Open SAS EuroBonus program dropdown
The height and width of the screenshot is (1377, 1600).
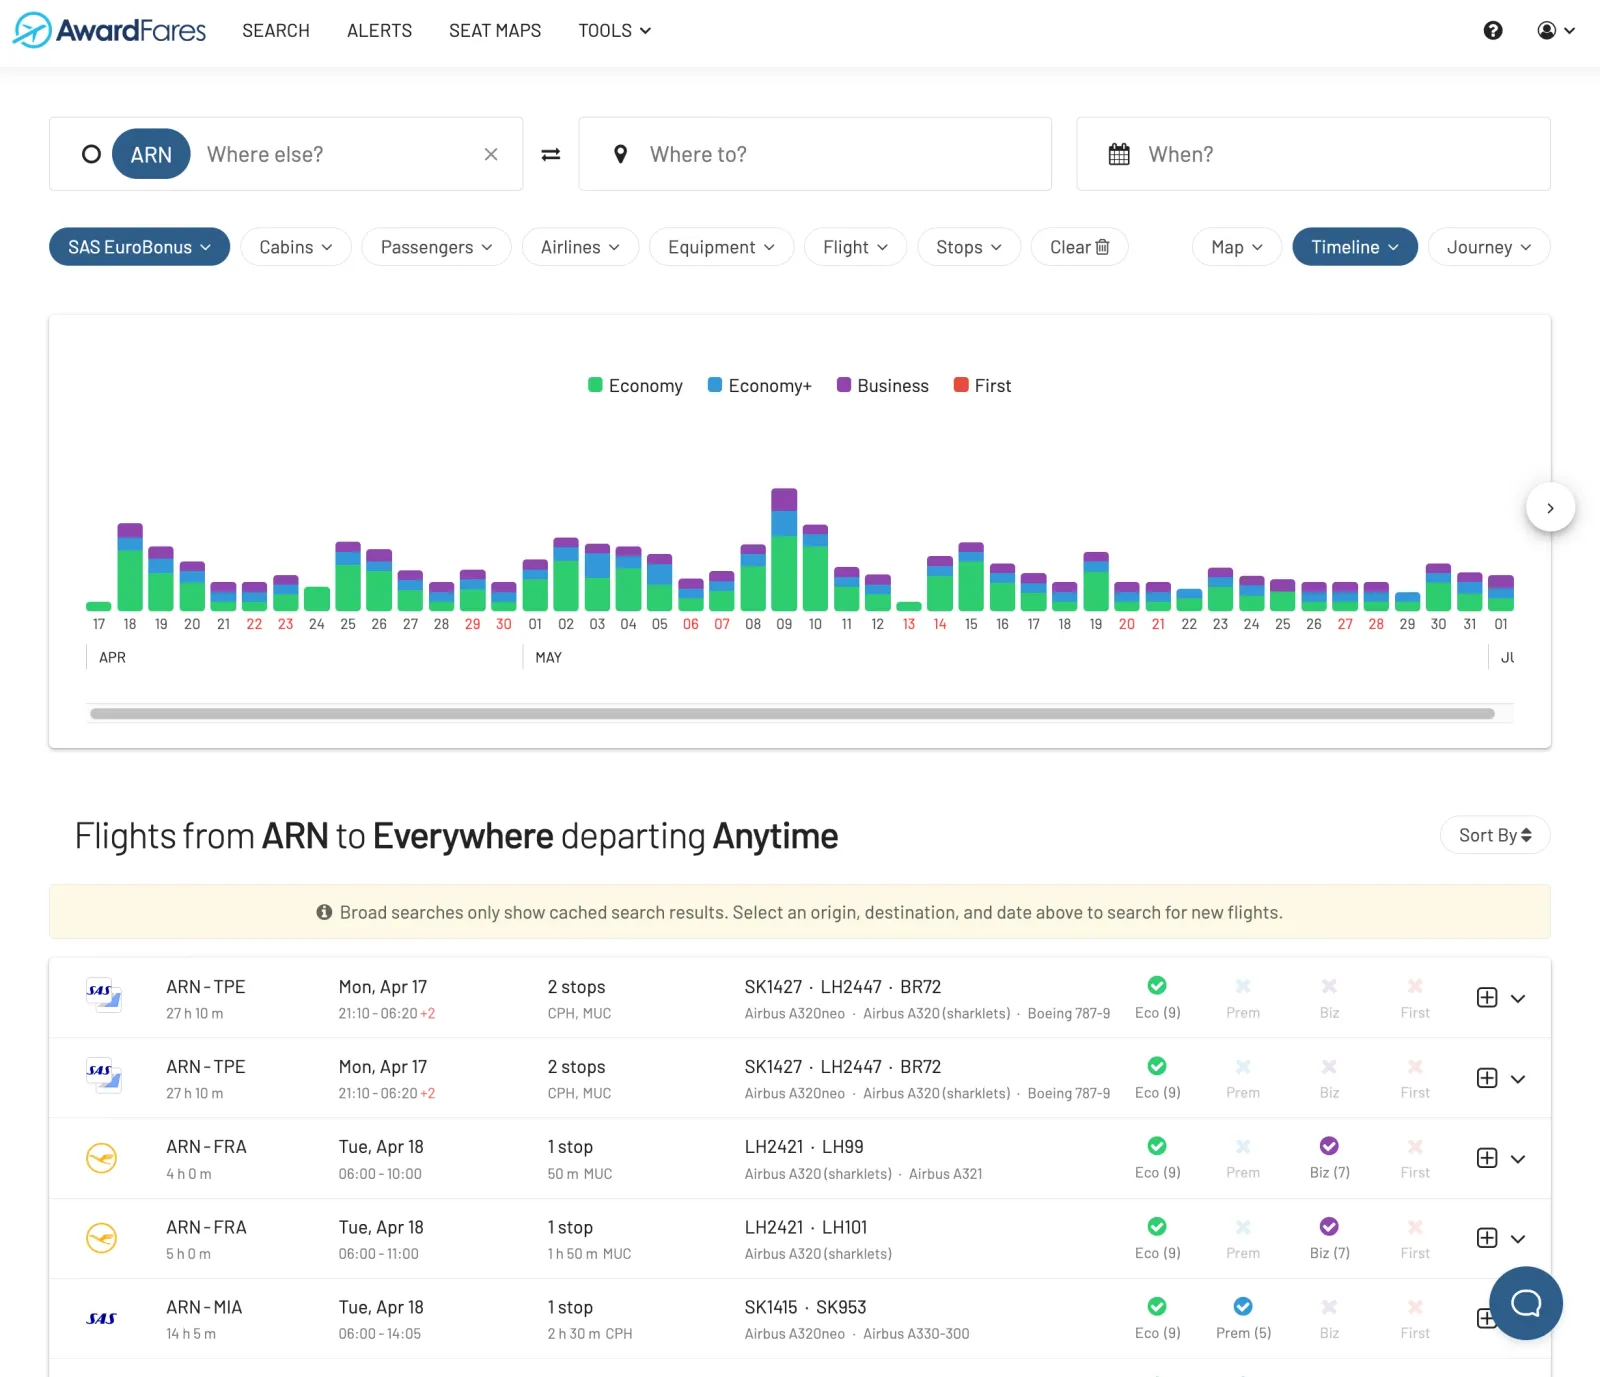coord(139,247)
